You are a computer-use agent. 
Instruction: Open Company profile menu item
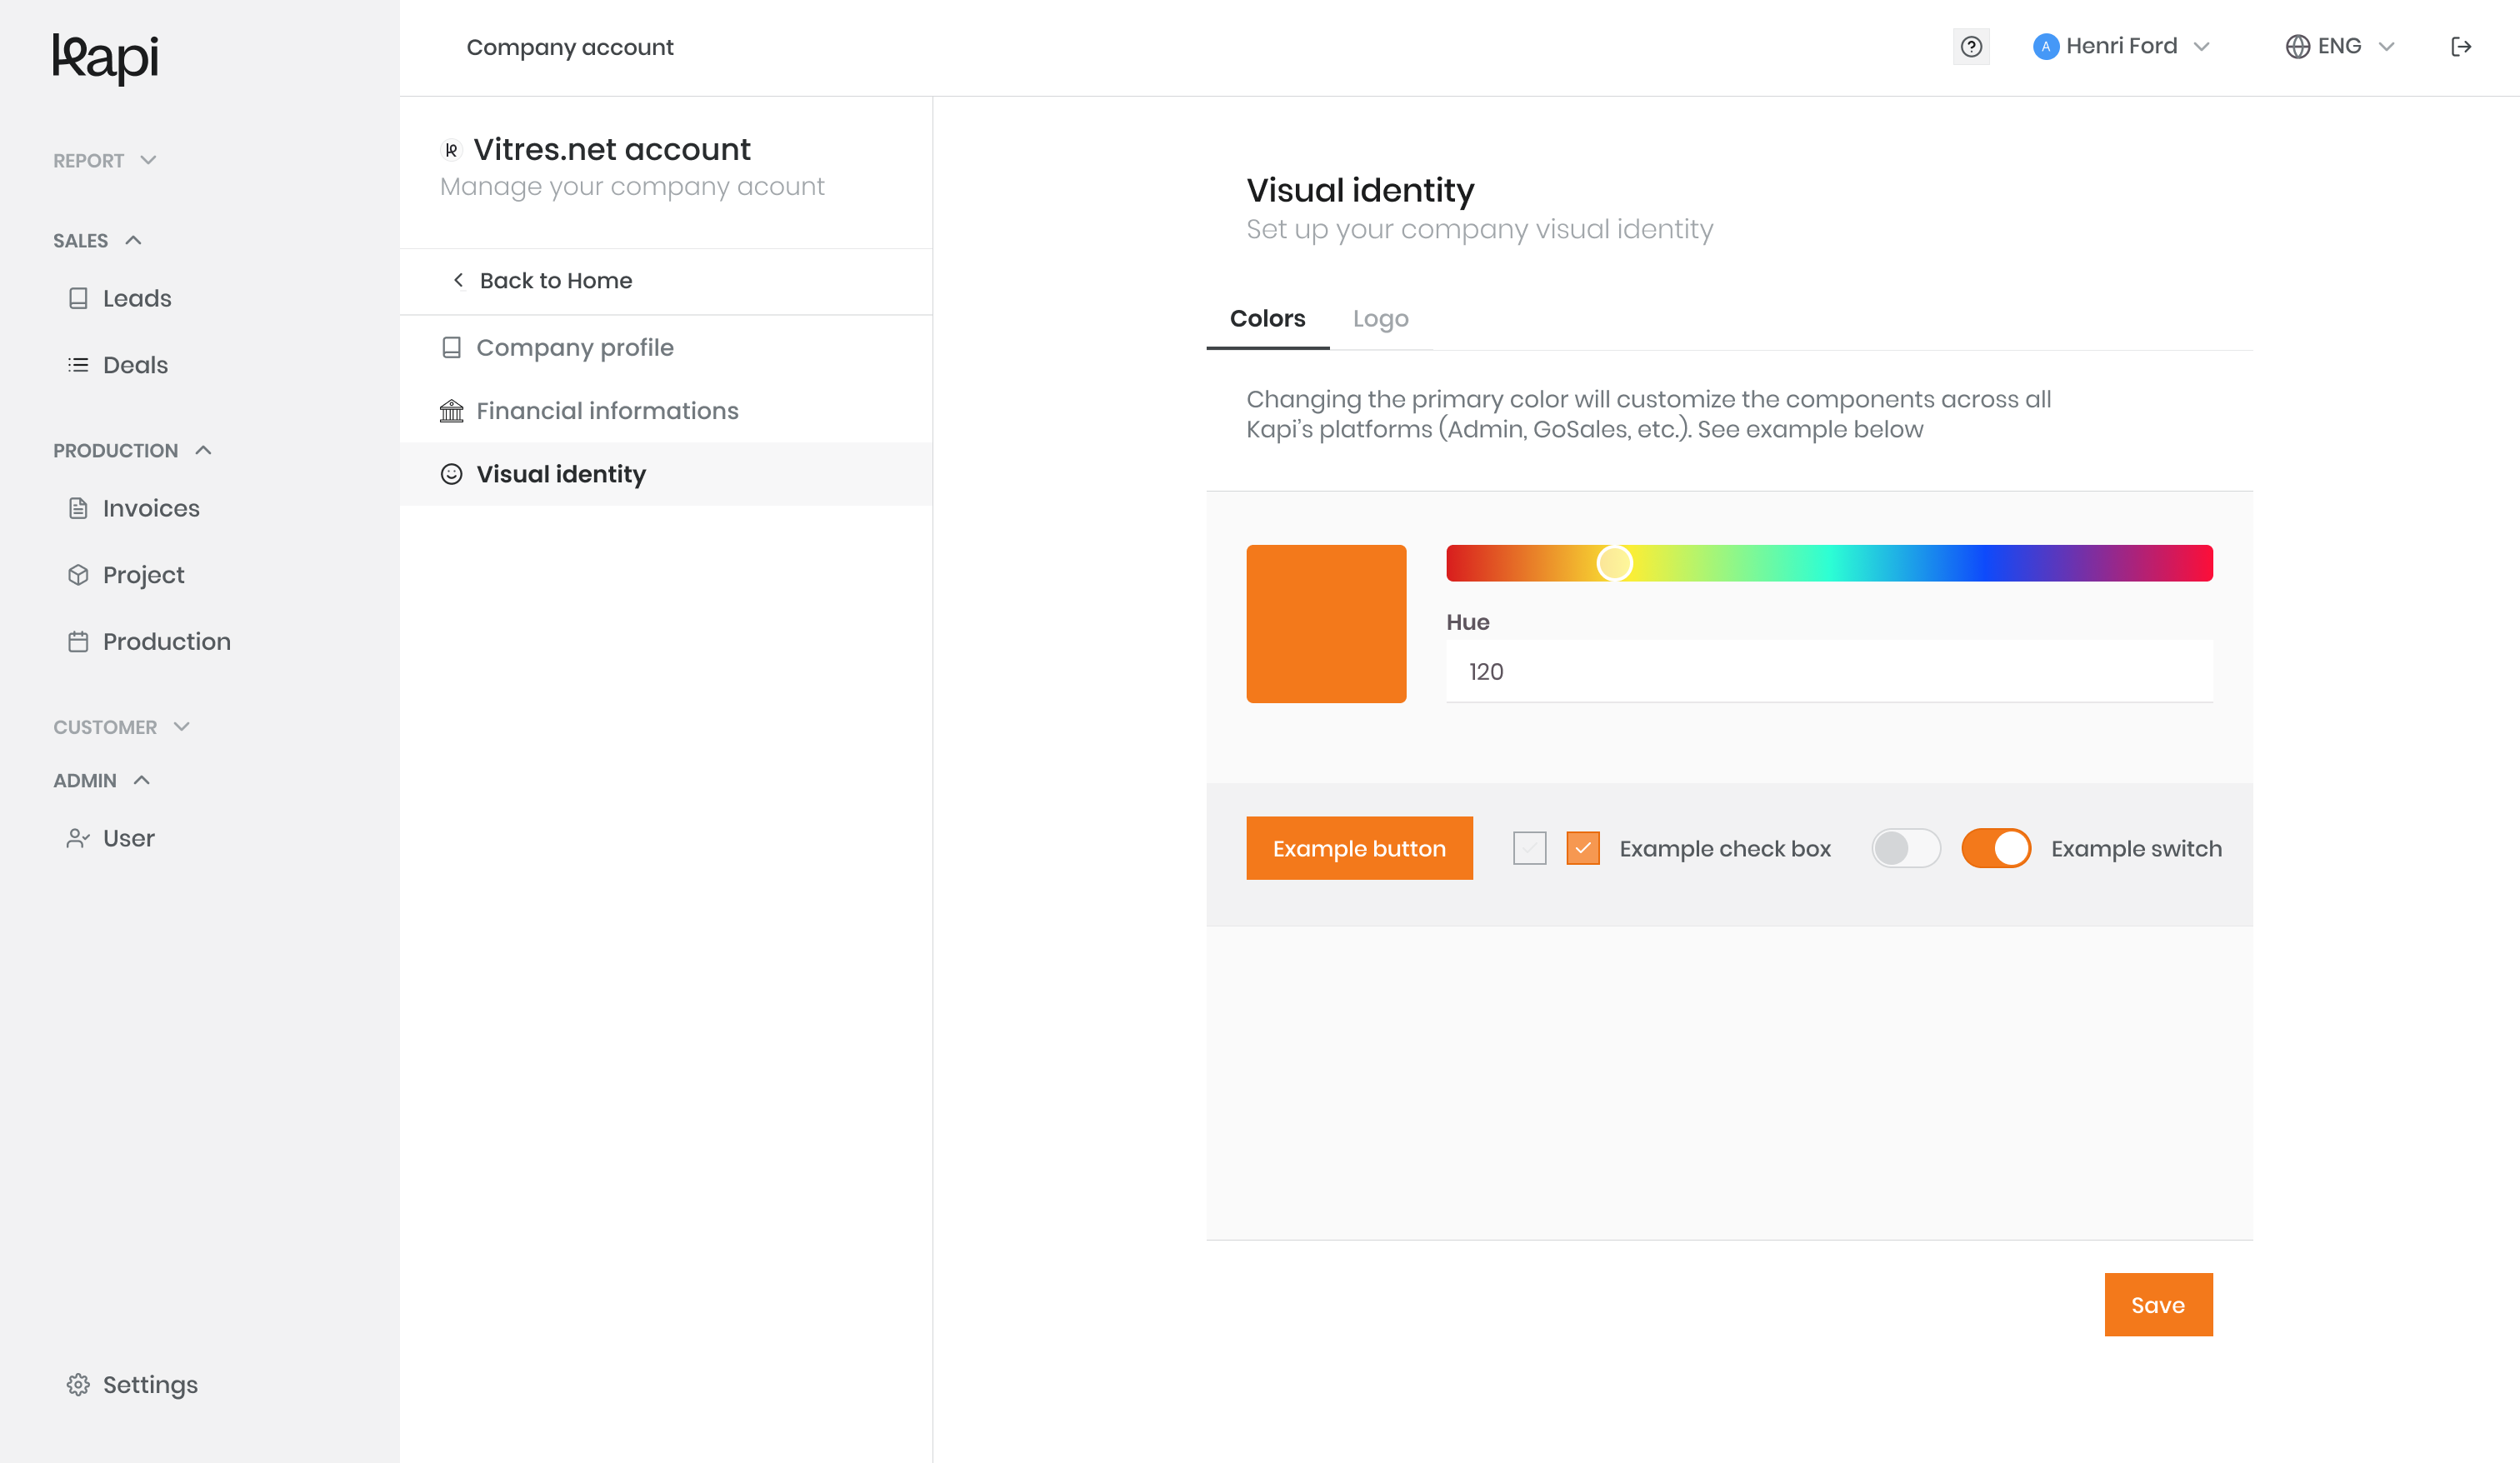coord(666,347)
